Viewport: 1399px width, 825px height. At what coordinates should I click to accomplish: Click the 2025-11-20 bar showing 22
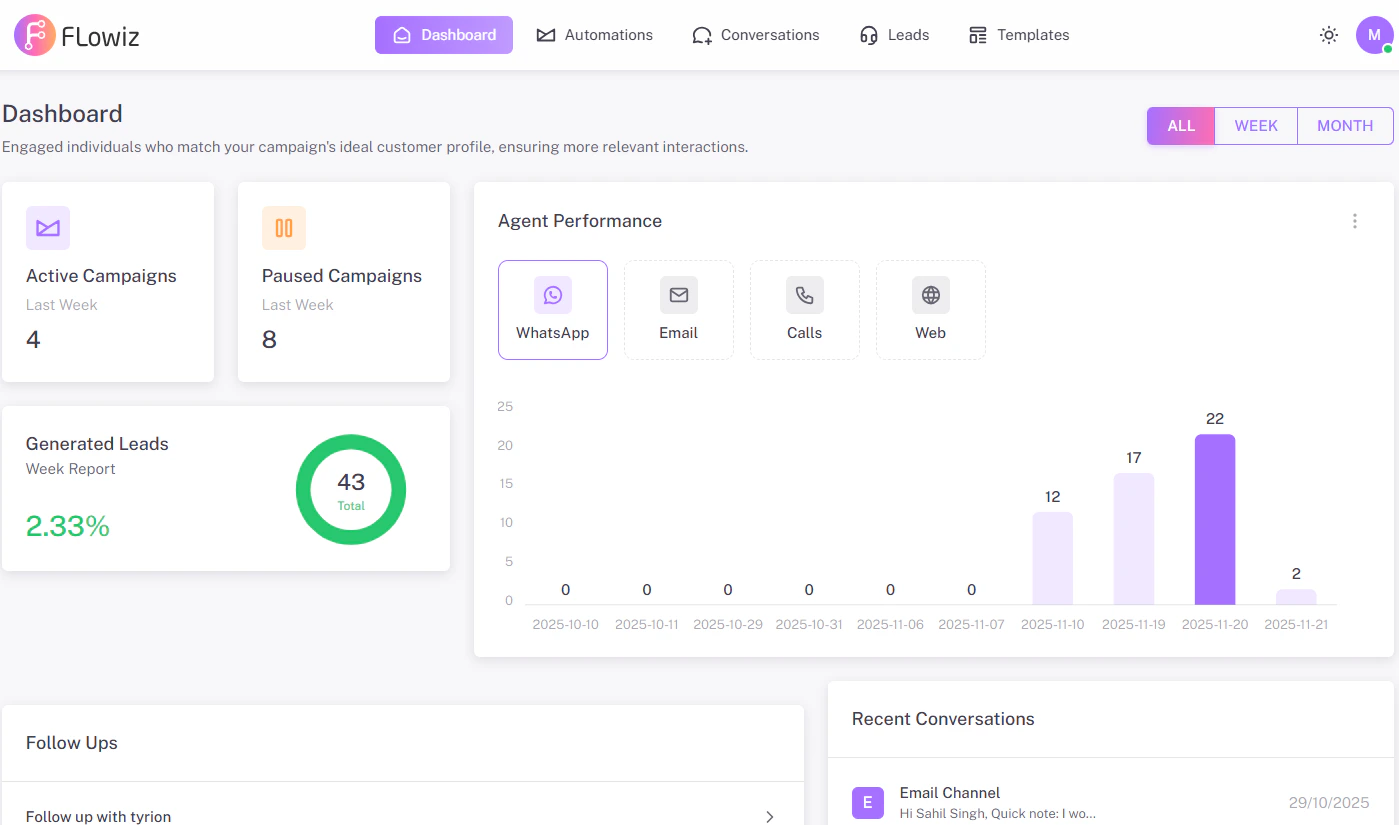pyautogui.click(x=1215, y=520)
